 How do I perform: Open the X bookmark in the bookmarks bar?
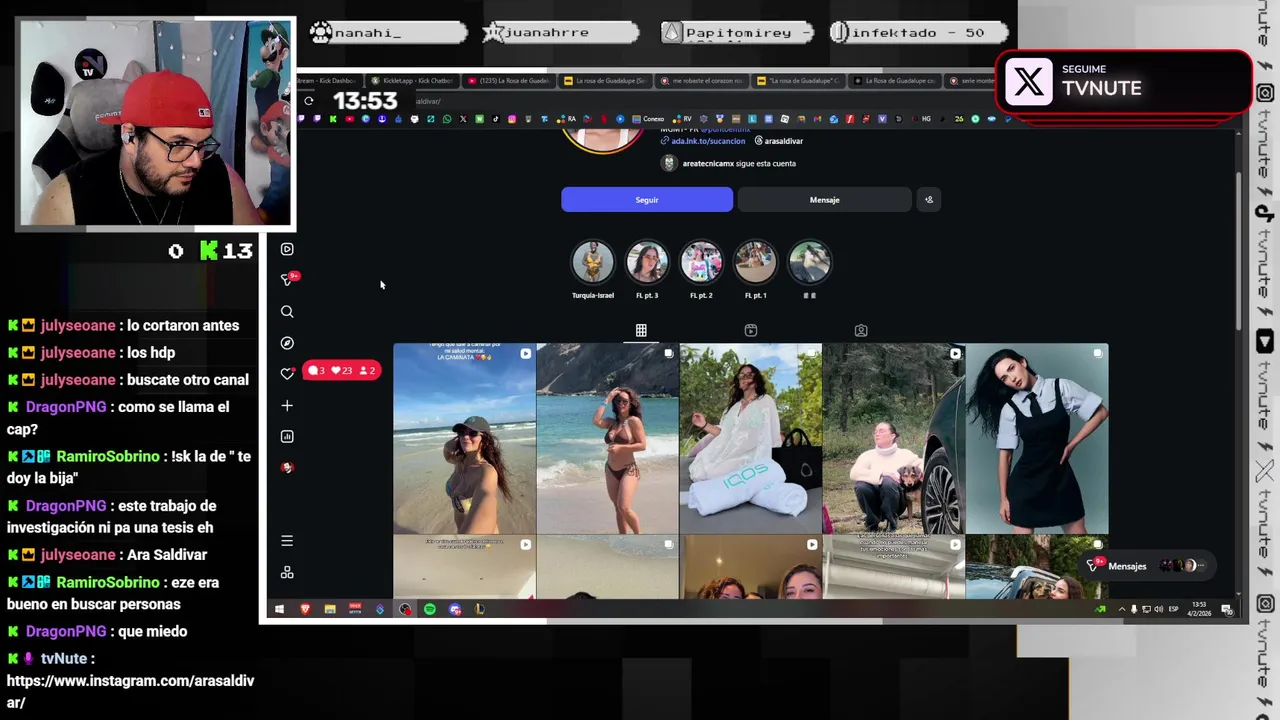[463, 119]
